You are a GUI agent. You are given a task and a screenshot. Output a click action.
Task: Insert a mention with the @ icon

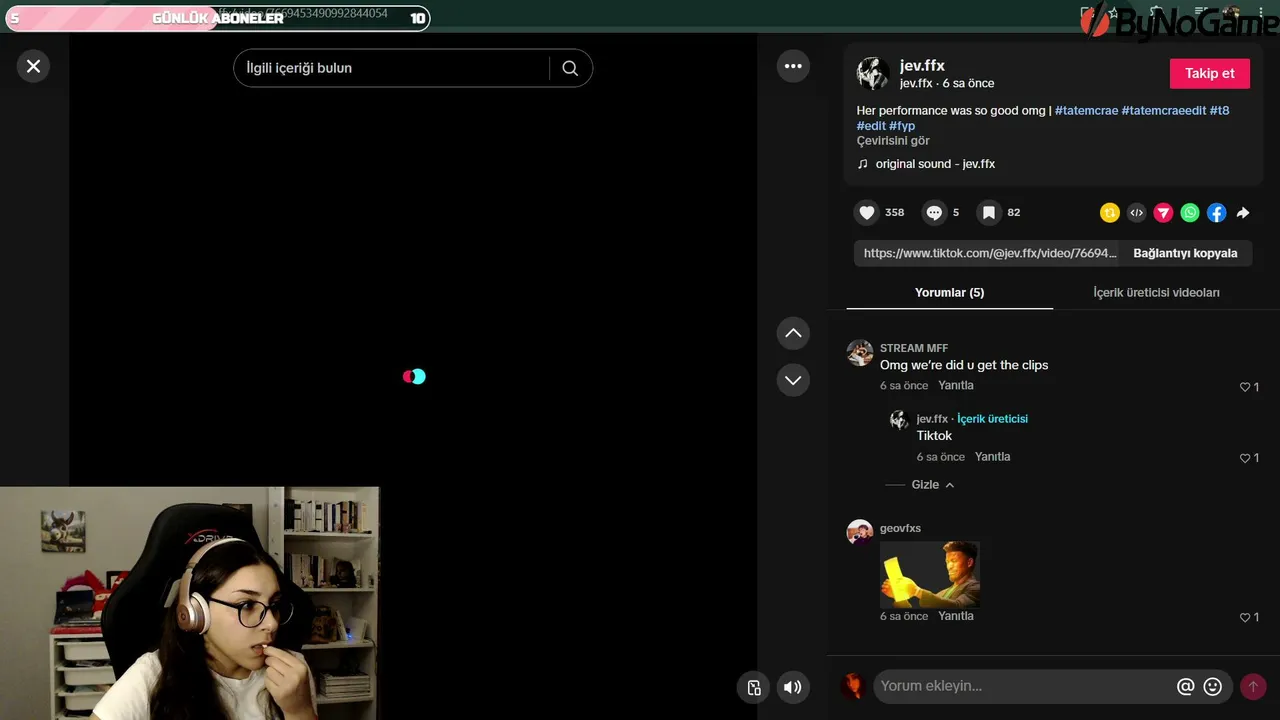point(1186,687)
